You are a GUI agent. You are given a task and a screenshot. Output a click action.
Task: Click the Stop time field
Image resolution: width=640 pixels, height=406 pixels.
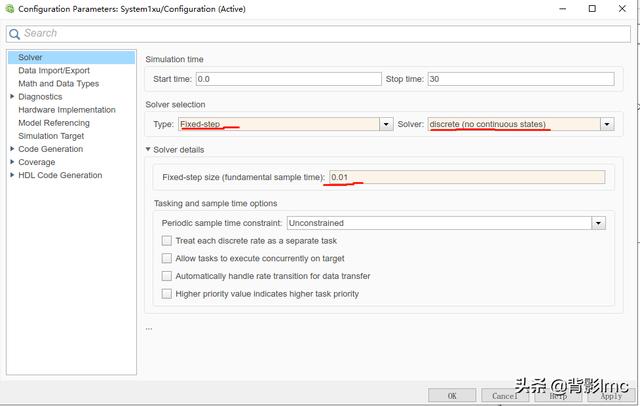coord(521,79)
